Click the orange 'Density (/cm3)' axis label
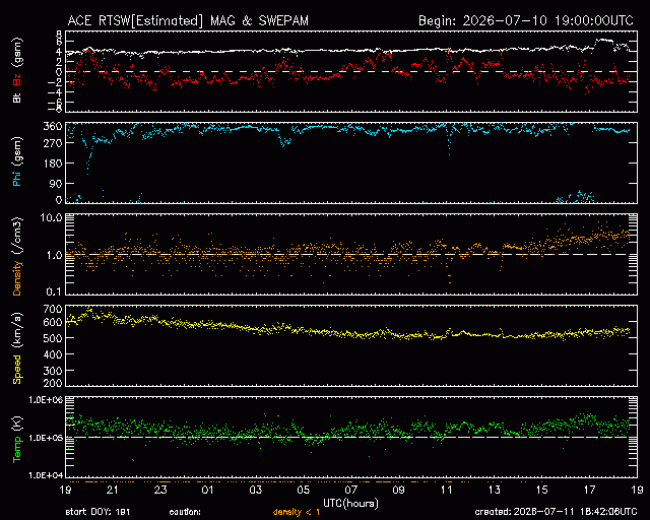 tap(17, 256)
